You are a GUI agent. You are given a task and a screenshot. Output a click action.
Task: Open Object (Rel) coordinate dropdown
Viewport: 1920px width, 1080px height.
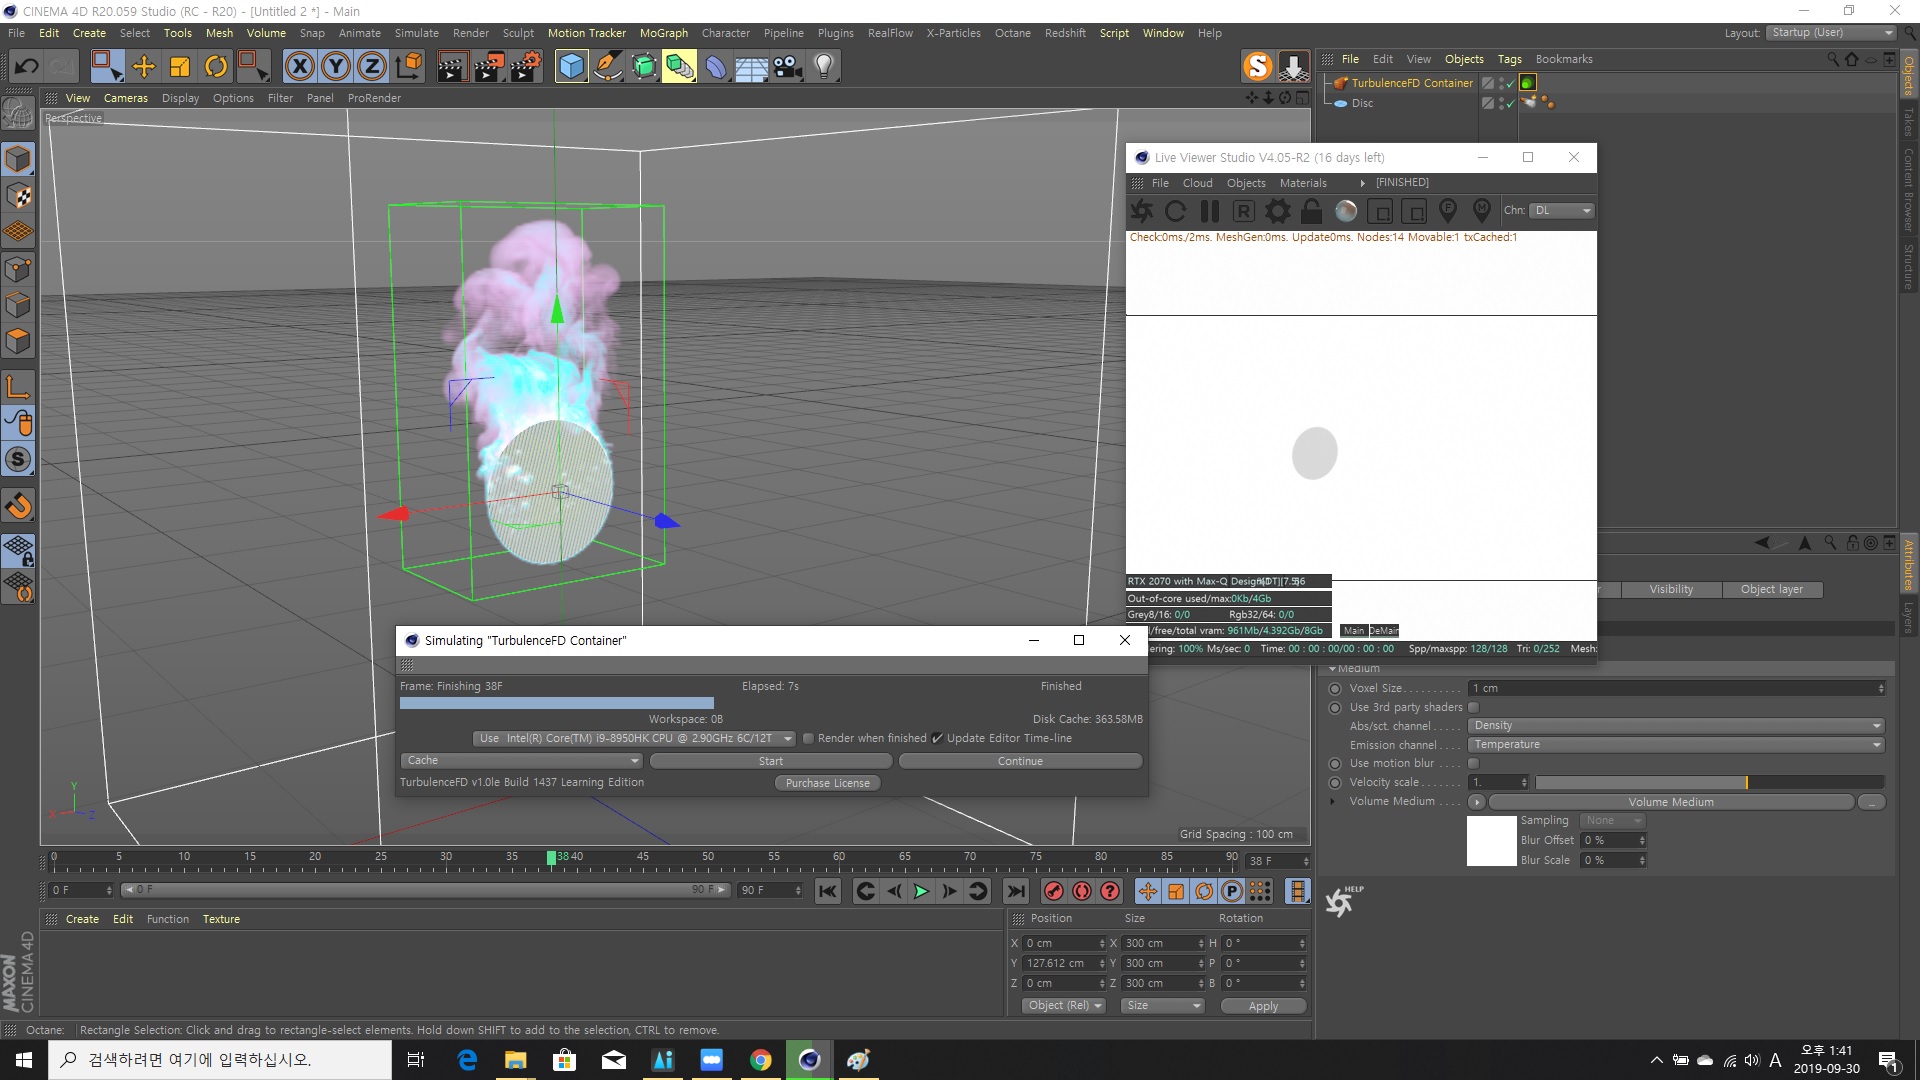tap(1064, 1006)
